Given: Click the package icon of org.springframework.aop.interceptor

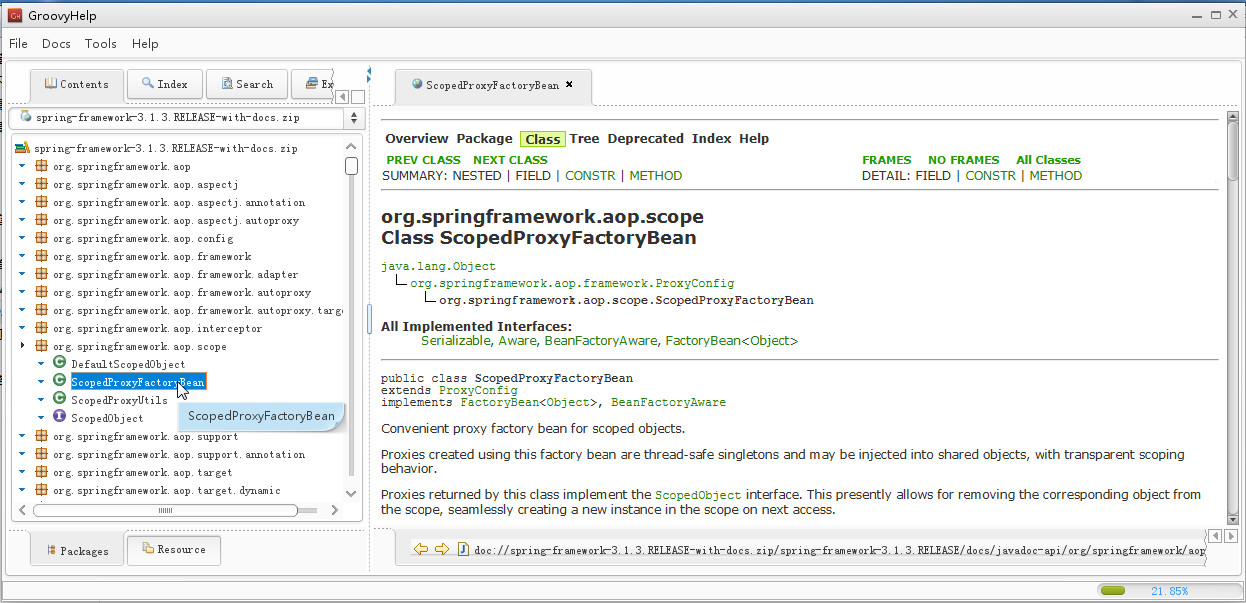Looking at the screenshot, I should [x=41, y=329].
